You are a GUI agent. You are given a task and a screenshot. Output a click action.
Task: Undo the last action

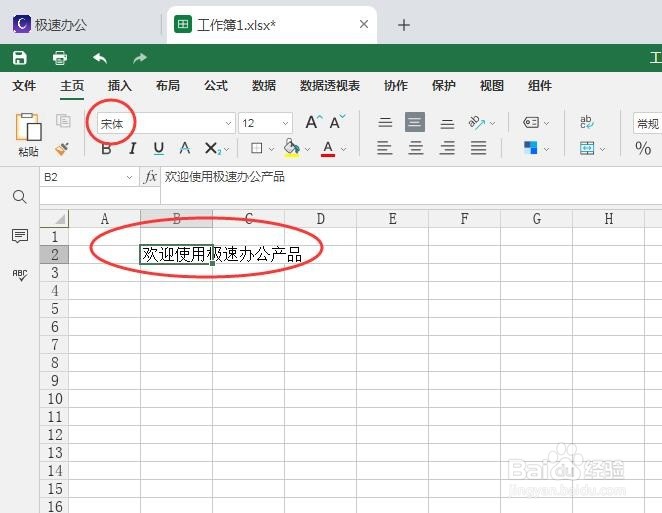point(100,58)
